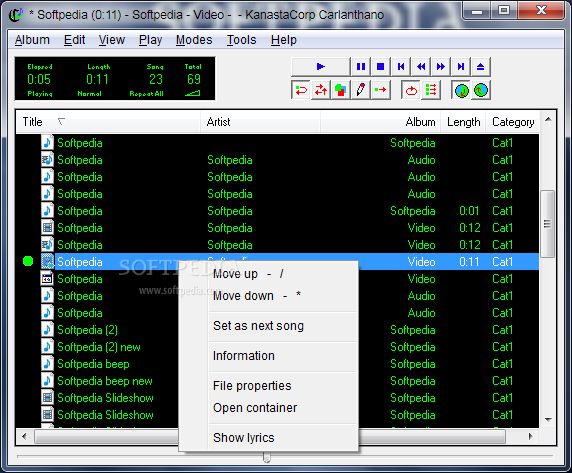Image resolution: width=572 pixels, height=473 pixels.
Task: Choose Move down in the context menu
Action: pyautogui.click(x=268, y=296)
